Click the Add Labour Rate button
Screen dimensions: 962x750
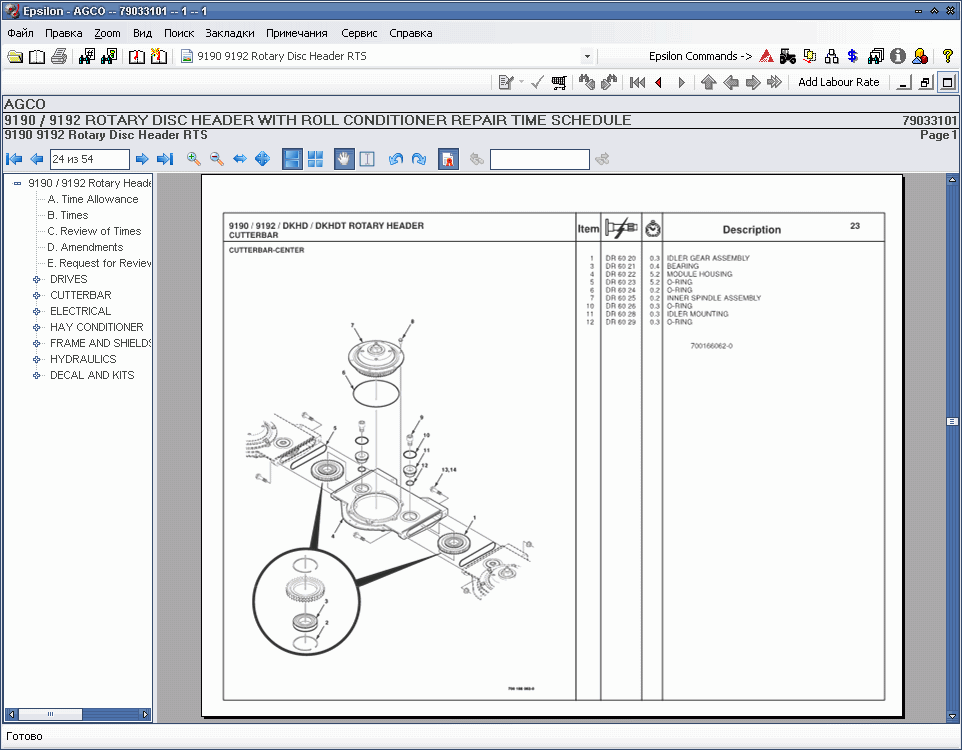click(838, 83)
